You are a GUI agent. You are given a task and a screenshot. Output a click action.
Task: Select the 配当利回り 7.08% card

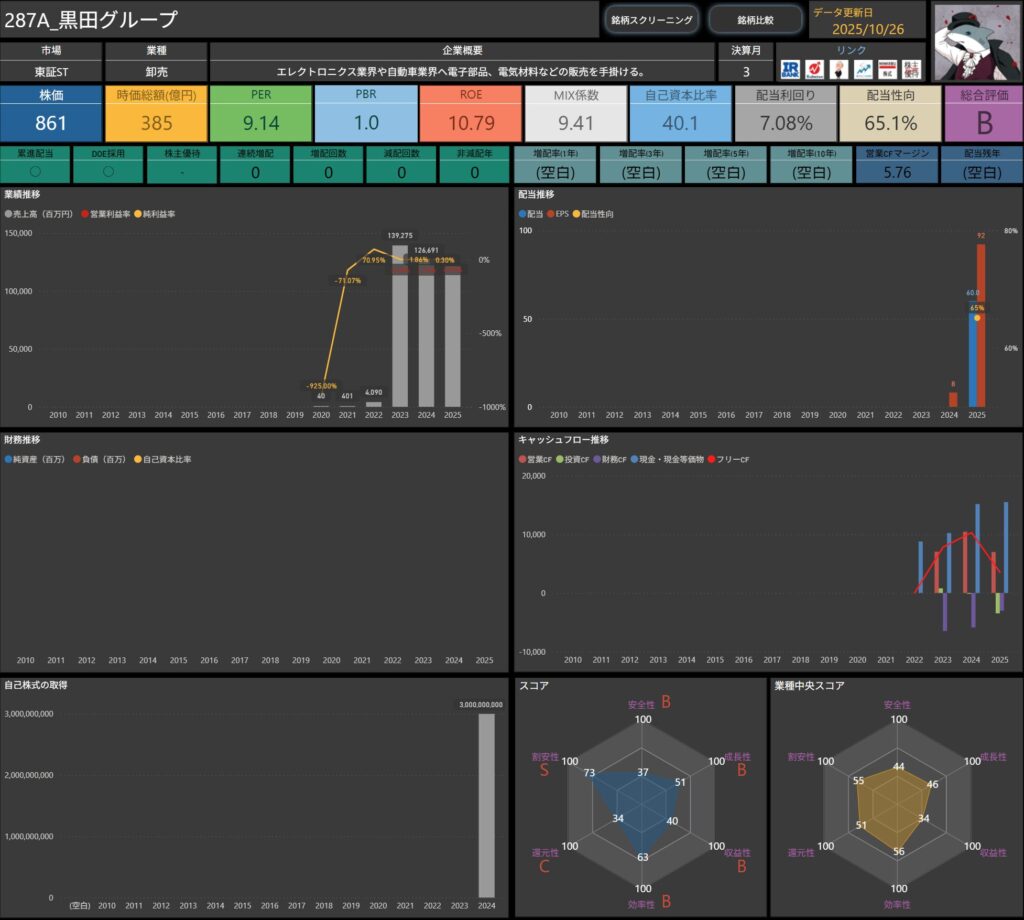click(783, 113)
